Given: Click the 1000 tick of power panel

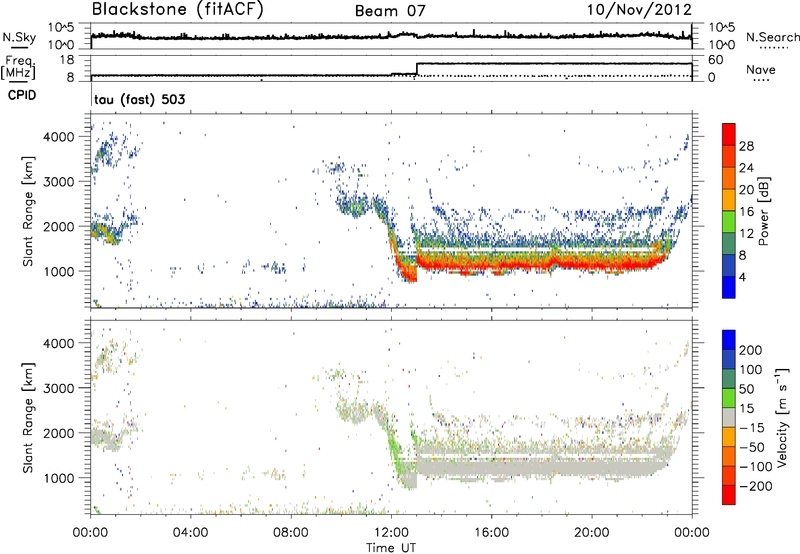Looking at the screenshot, I should click(59, 271).
